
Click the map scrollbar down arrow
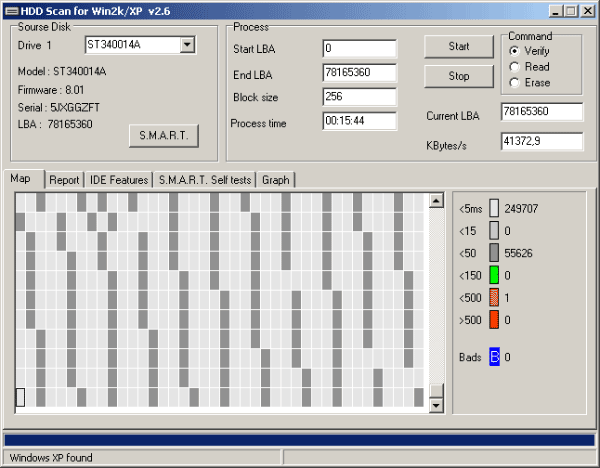pyautogui.click(x=436, y=406)
